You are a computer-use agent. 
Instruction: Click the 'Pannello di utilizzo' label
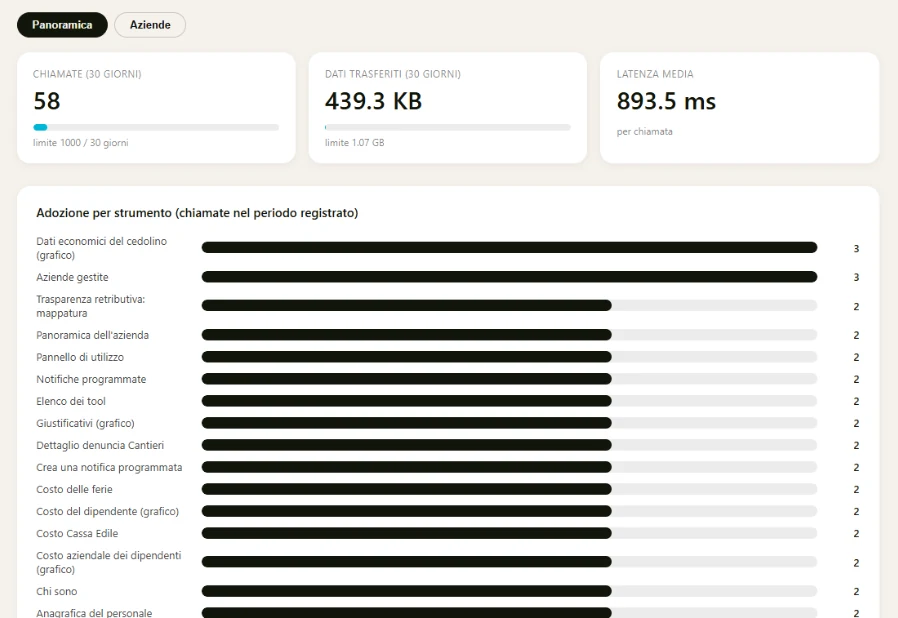pos(80,357)
